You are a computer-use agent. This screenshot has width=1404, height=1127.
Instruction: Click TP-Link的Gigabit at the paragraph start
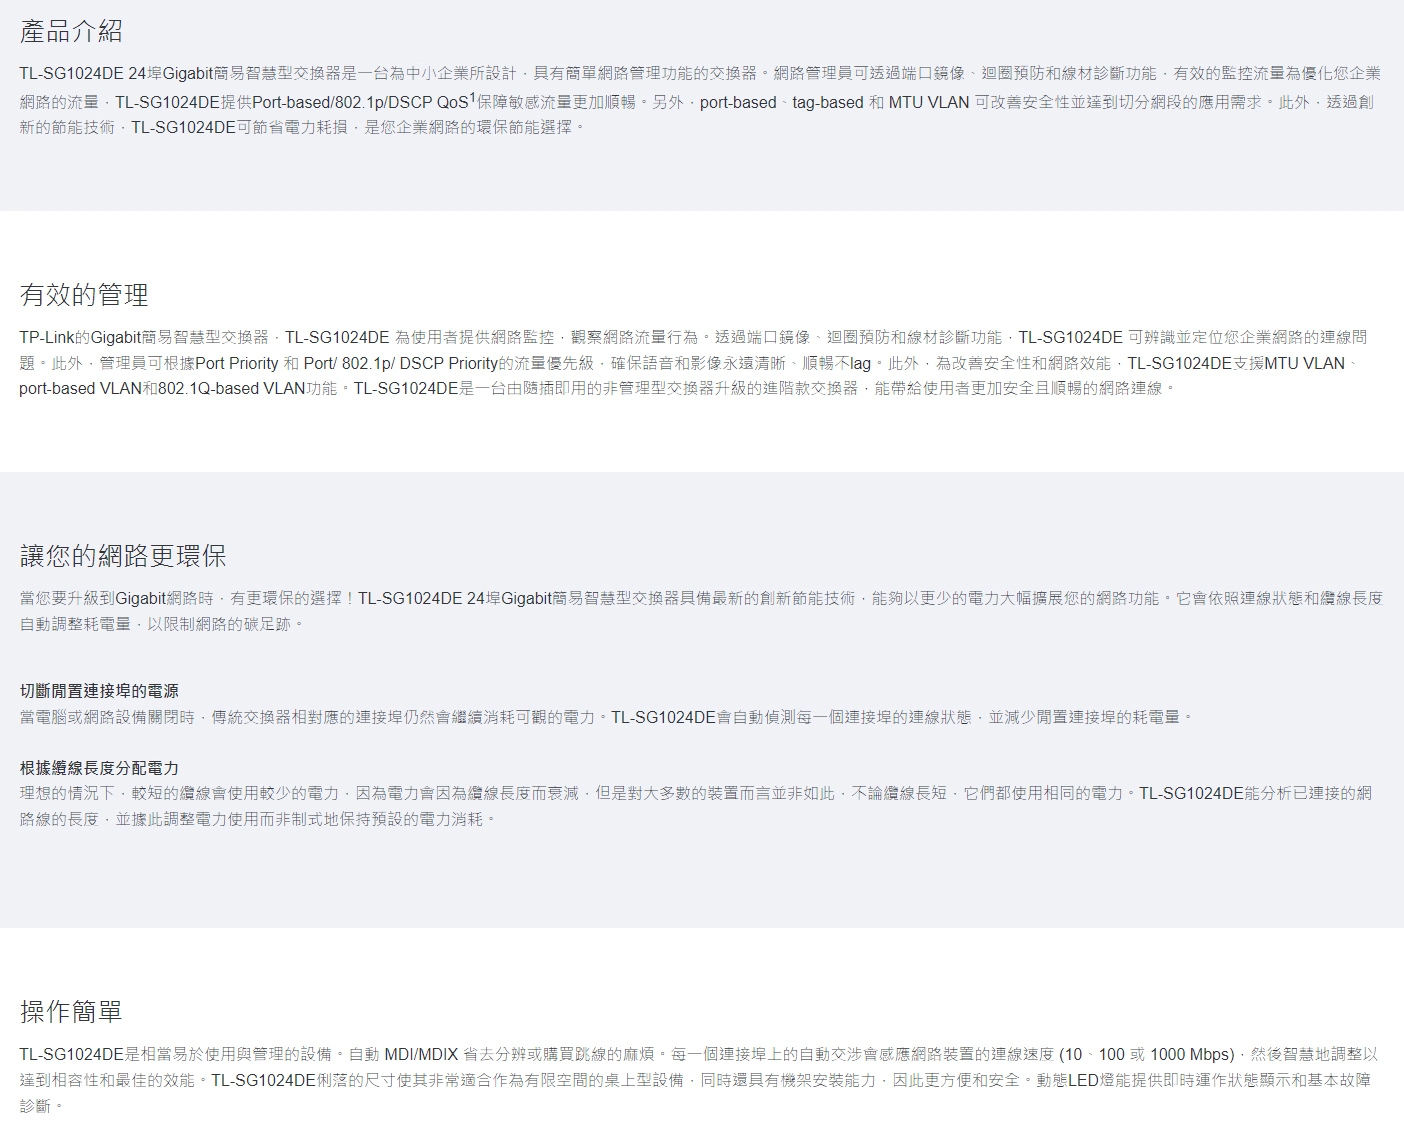pyautogui.click(x=80, y=337)
